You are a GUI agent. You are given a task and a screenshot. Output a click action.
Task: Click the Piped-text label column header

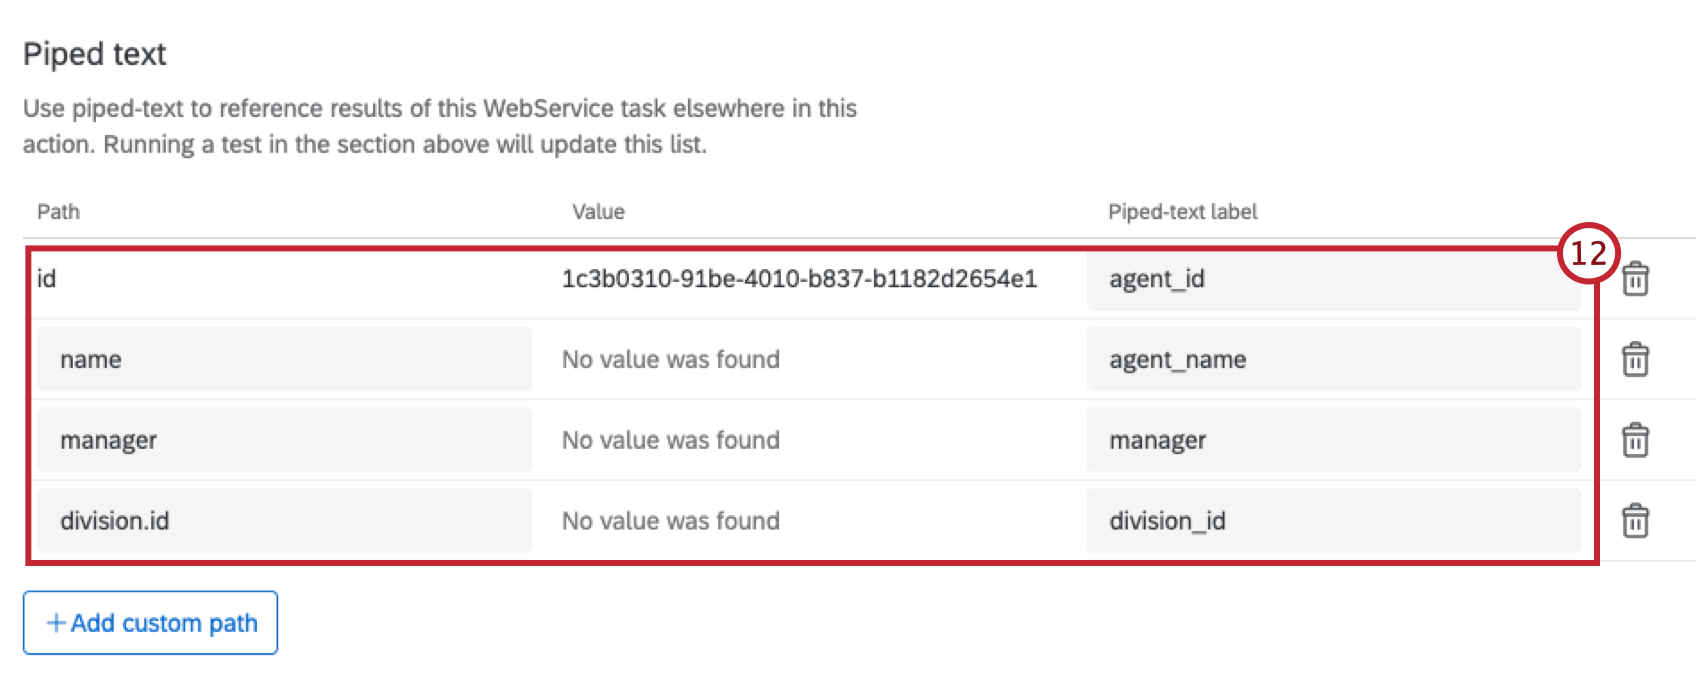[x=1184, y=211]
